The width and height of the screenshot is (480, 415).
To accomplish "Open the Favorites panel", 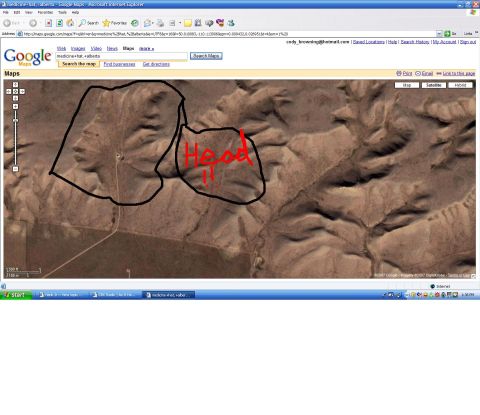I will point(115,23).
